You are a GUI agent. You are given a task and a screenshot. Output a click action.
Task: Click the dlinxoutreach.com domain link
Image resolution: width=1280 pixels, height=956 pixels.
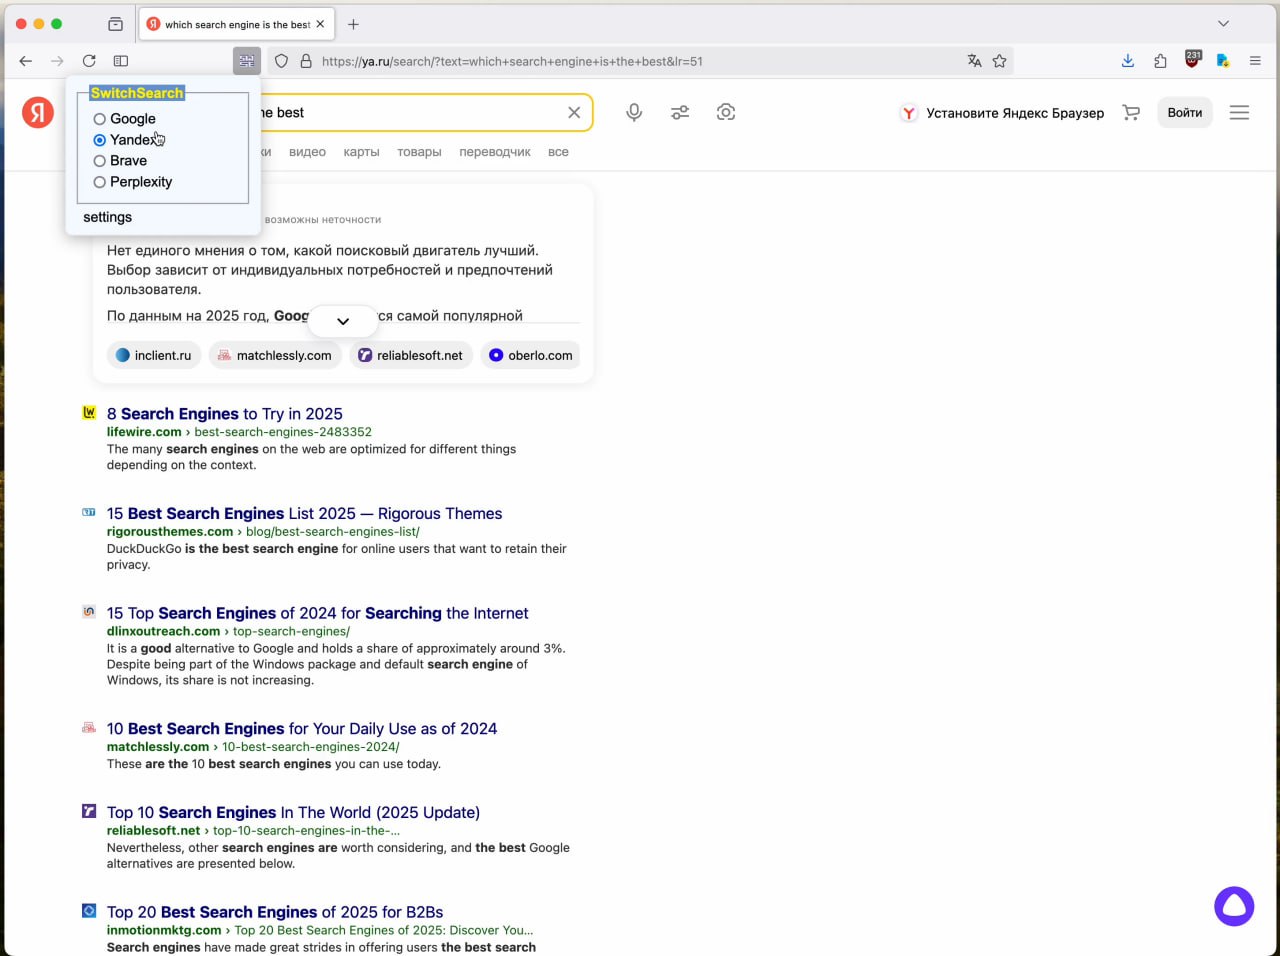click(x=163, y=631)
